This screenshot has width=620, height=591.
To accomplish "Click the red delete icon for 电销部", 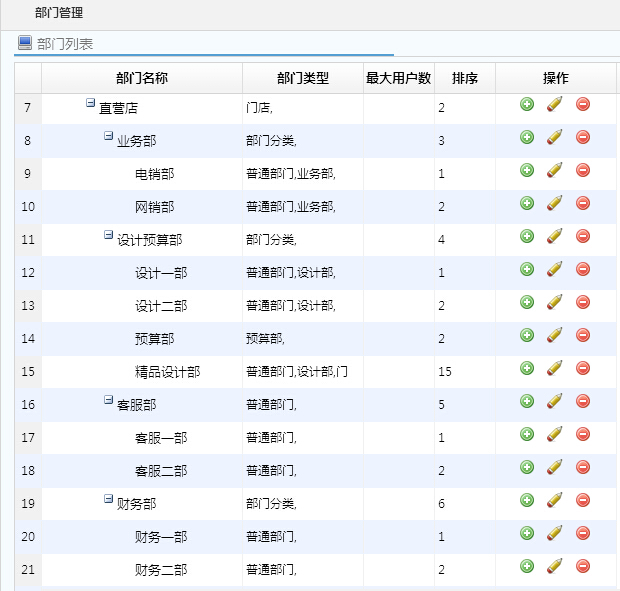I will 583,170.
